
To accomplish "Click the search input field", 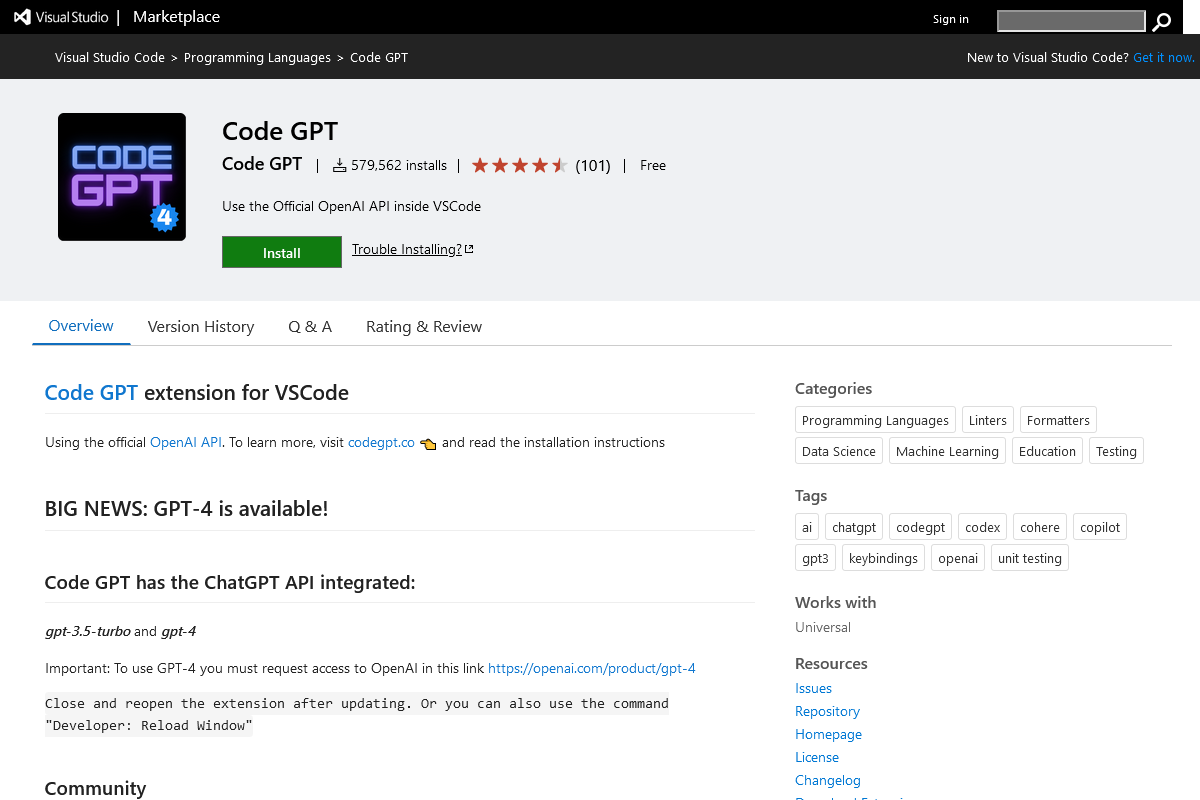I will (1070, 20).
